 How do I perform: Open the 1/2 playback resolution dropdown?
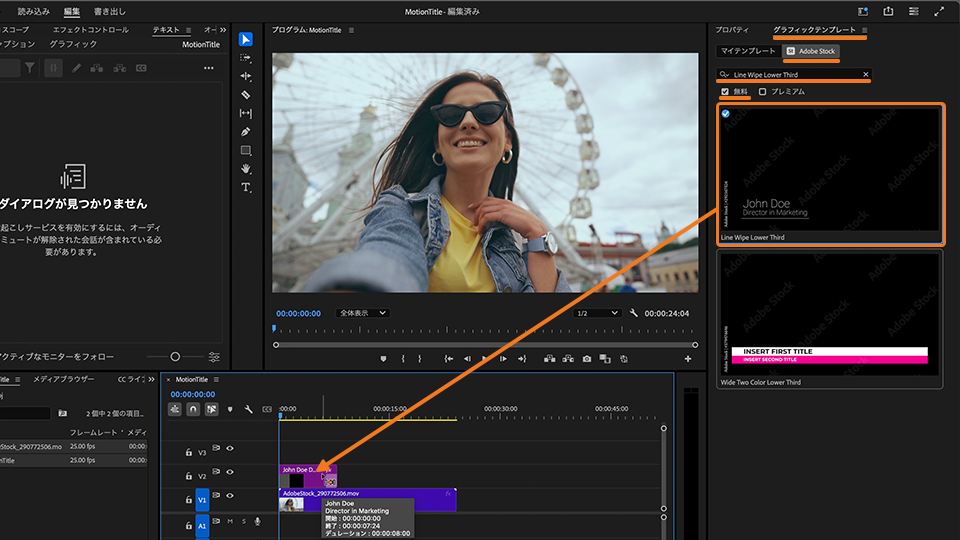pyautogui.click(x=595, y=313)
